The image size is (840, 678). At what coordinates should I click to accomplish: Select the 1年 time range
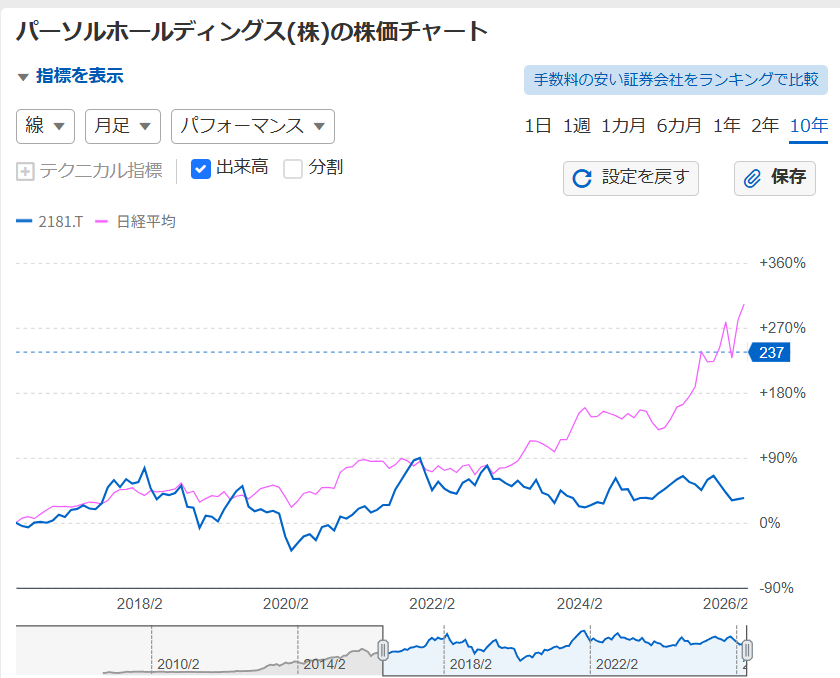(x=726, y=126)
